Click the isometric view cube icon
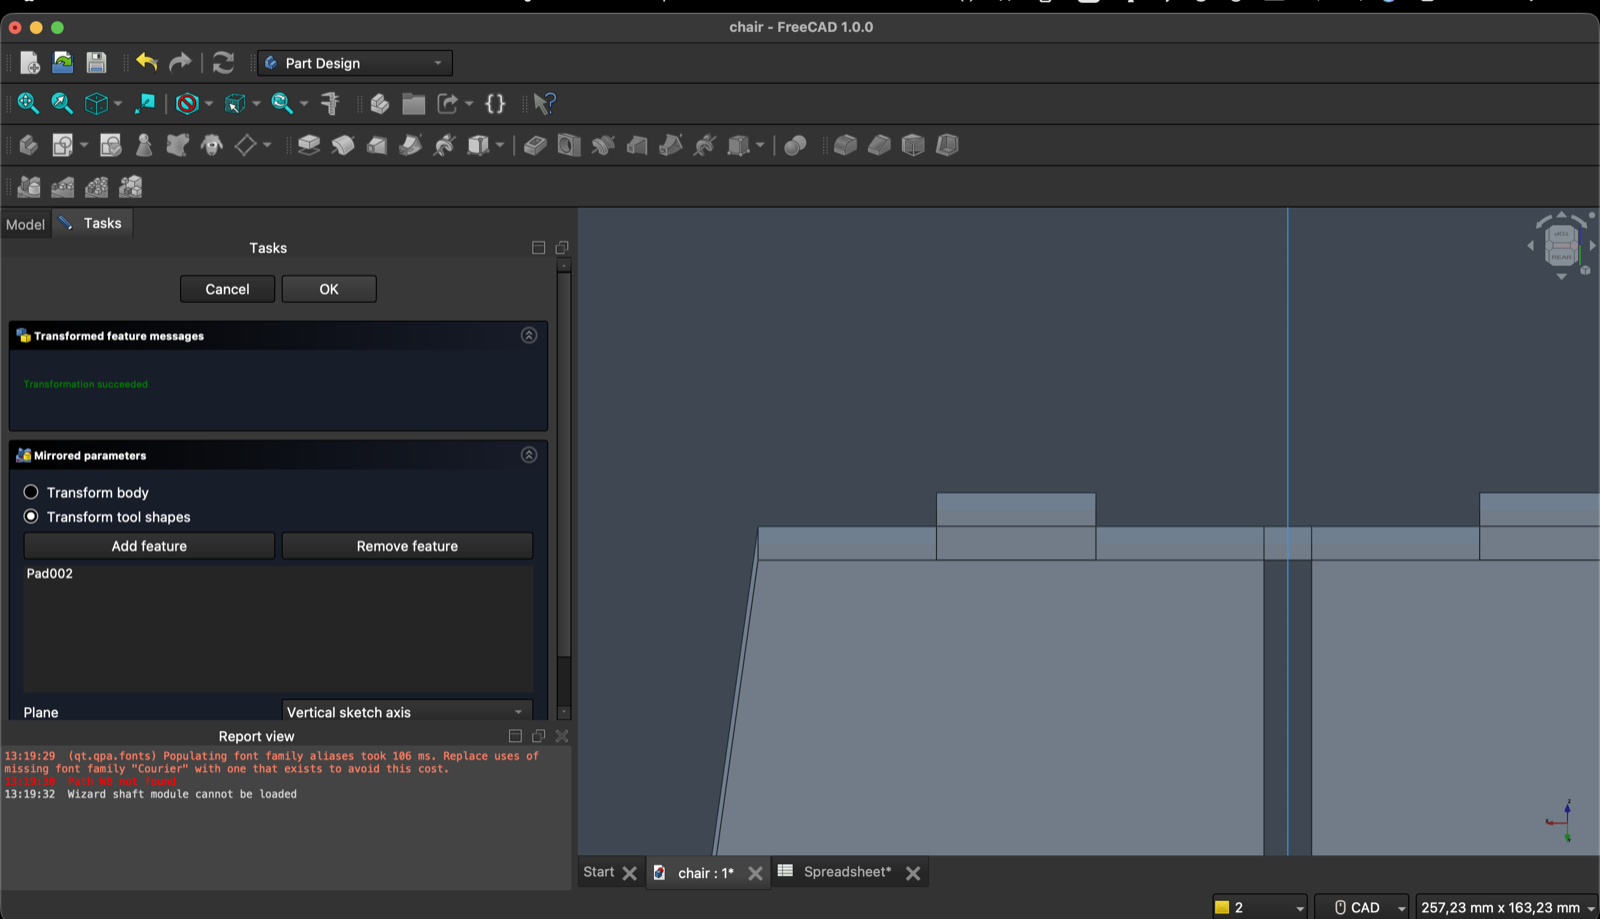This screenshot has width=1600, height=919. point(96,104)
